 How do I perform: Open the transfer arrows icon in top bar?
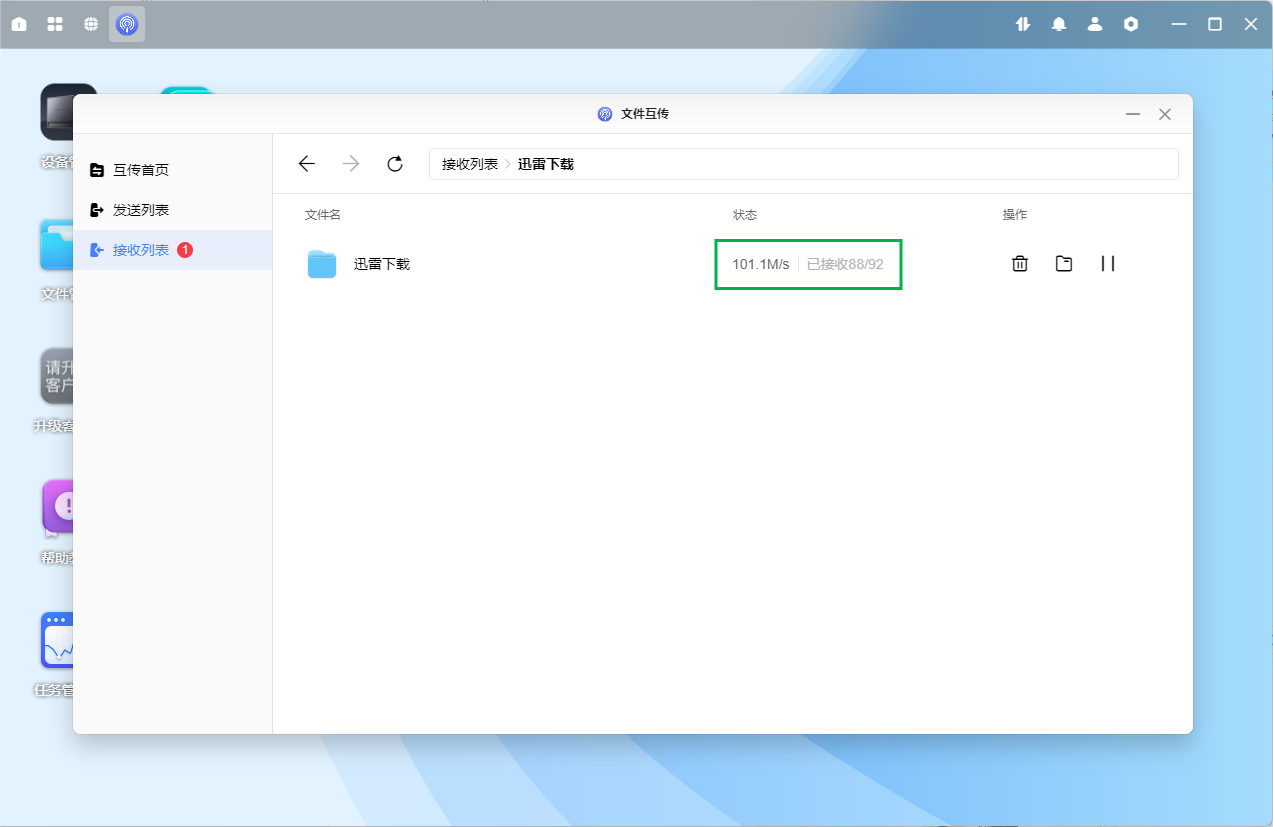point(1023,24)
